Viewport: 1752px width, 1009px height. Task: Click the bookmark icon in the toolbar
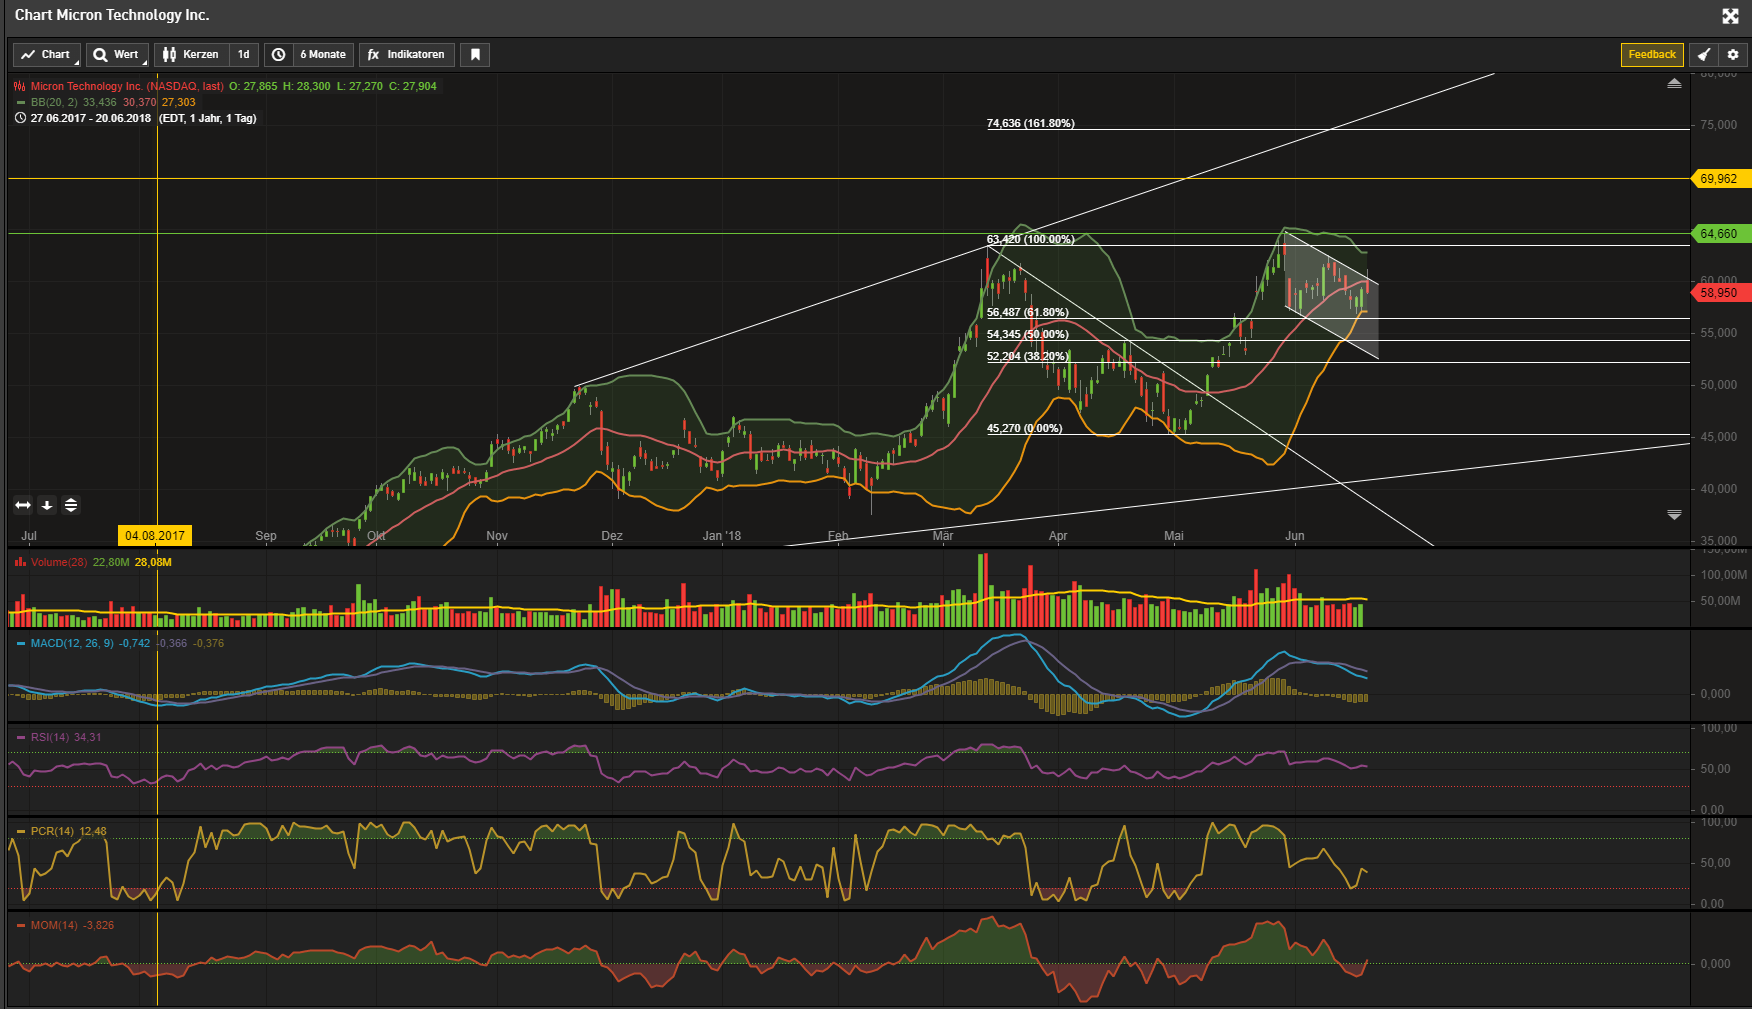pyautogui.click(x=474, y=54)
